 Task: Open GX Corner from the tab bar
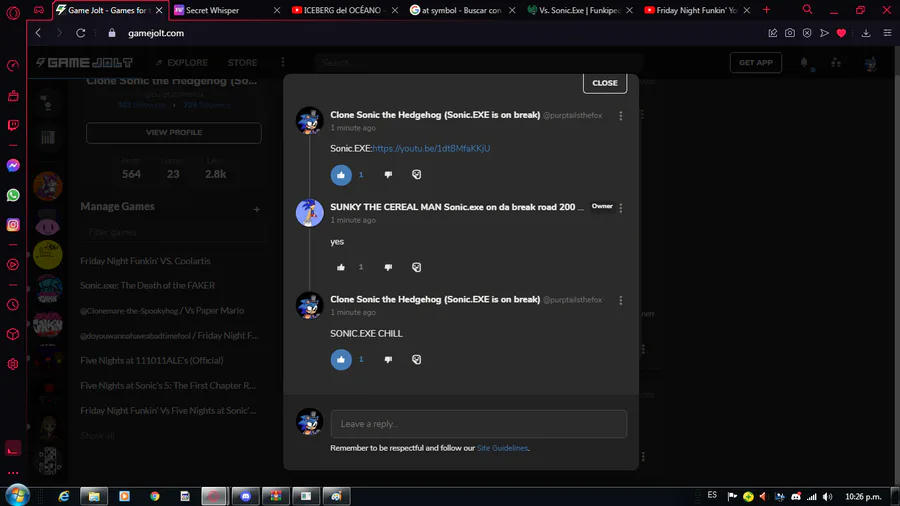coord(38,10)
